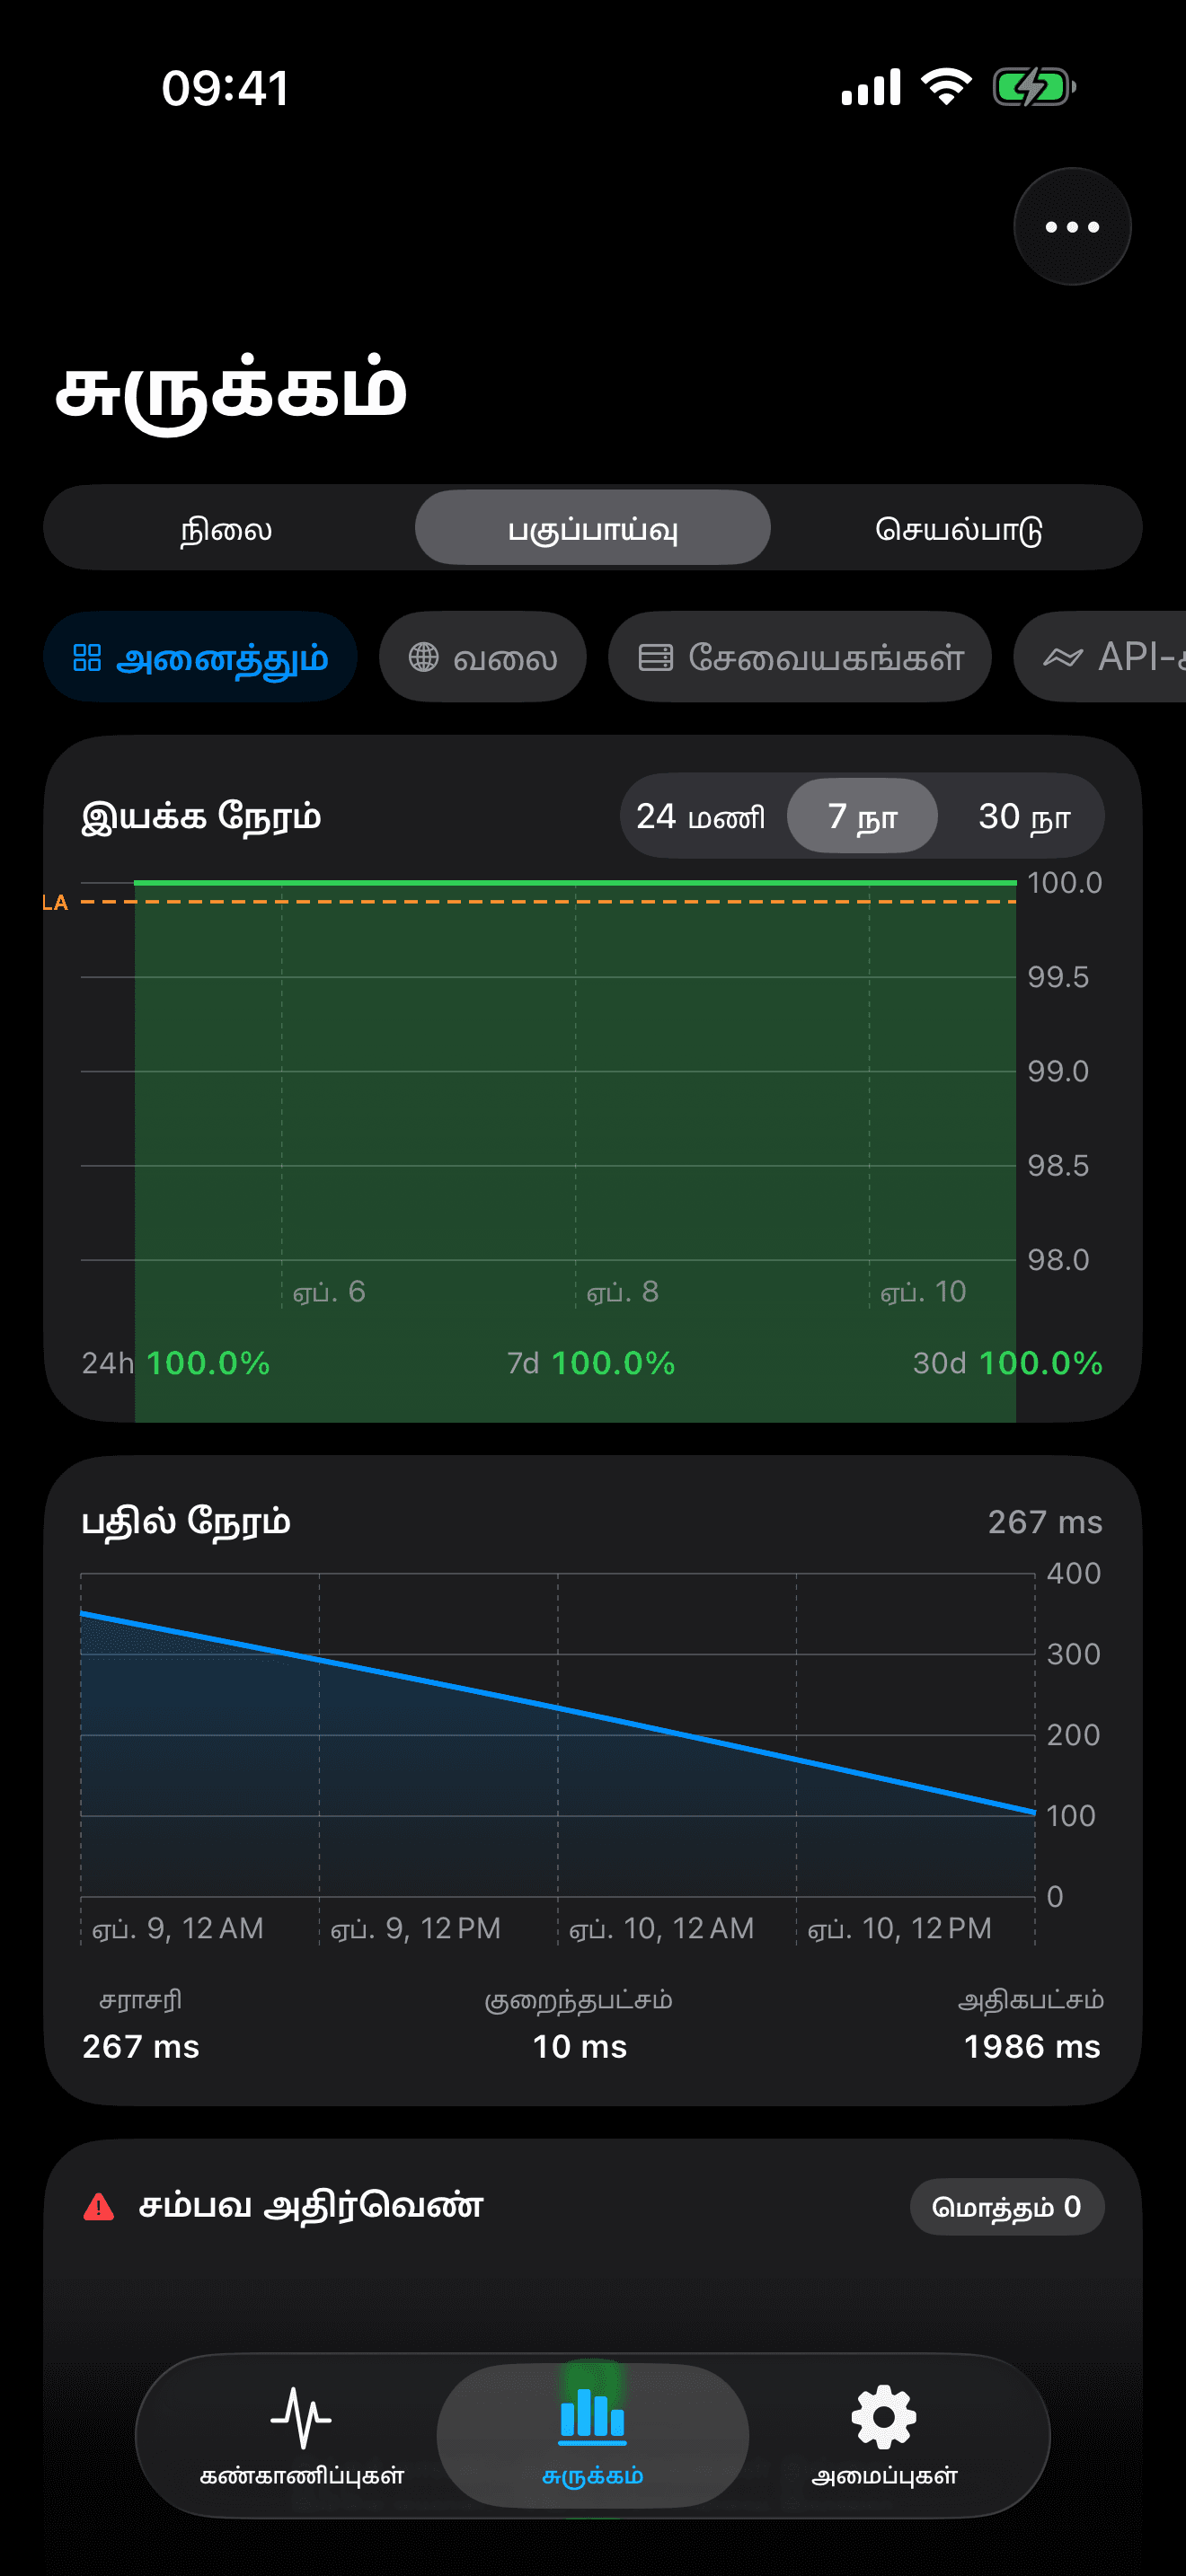Open the three-dots more options menu
This screenshot has width=1186, height=2576.
(x=1072, y=227)
